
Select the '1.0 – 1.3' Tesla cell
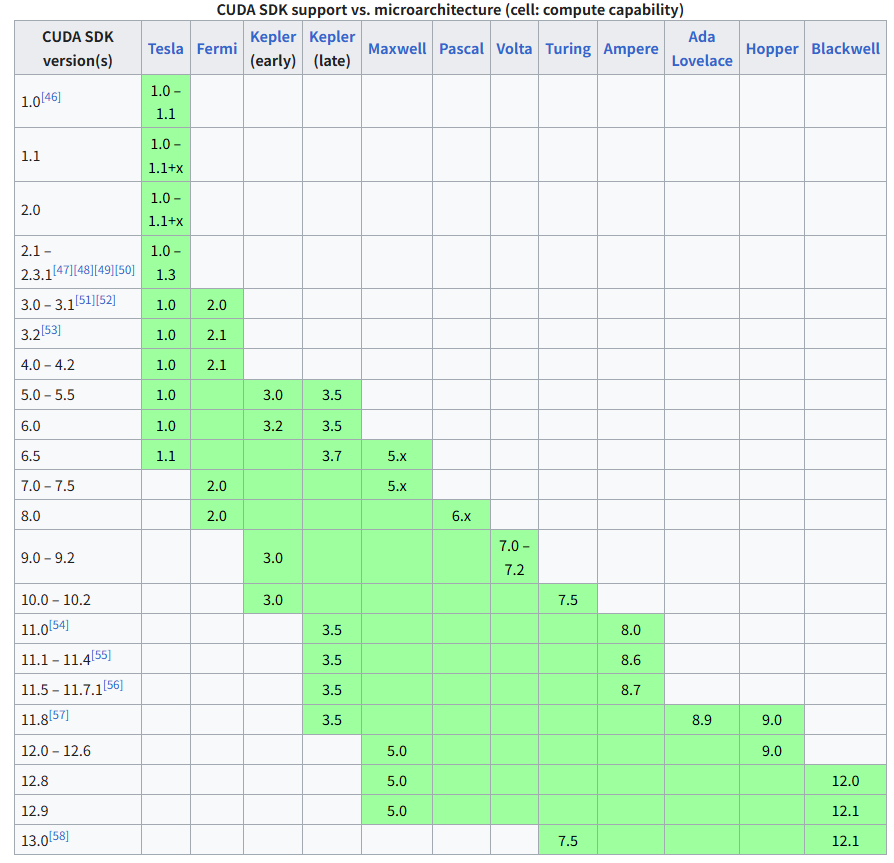166,262
